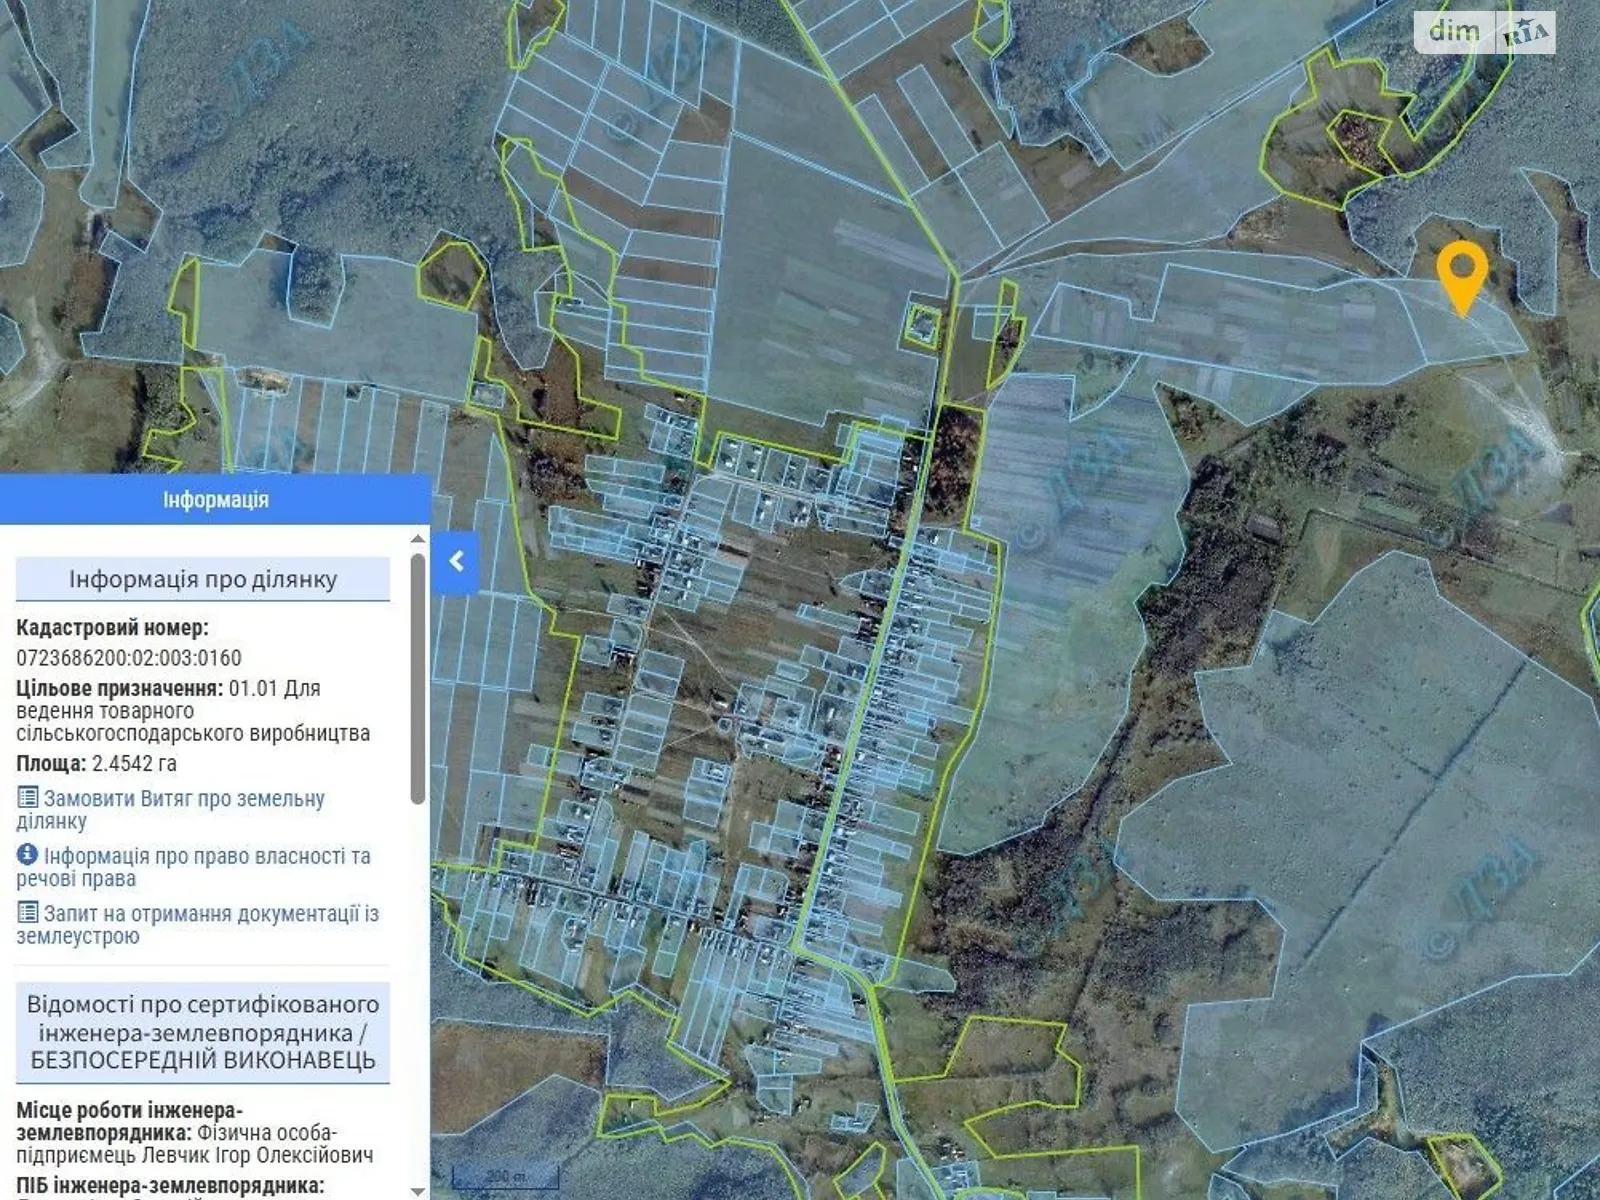Click the list icon beside Замовити Витяг

[28, 798]
